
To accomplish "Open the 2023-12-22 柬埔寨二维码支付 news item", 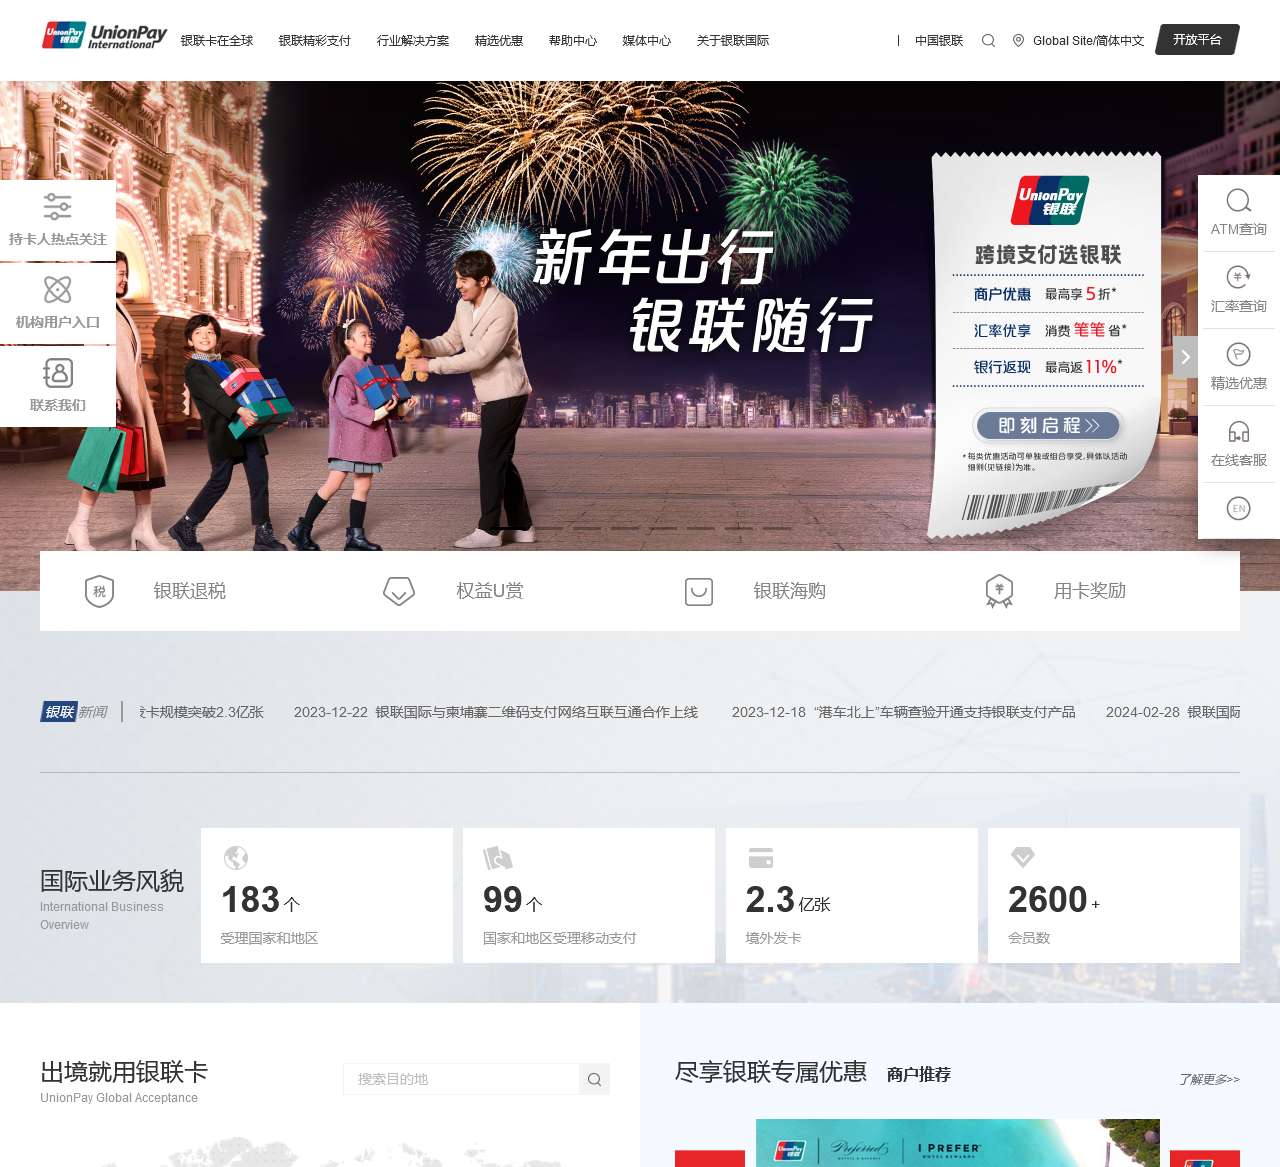I will [x=496, y=712].
